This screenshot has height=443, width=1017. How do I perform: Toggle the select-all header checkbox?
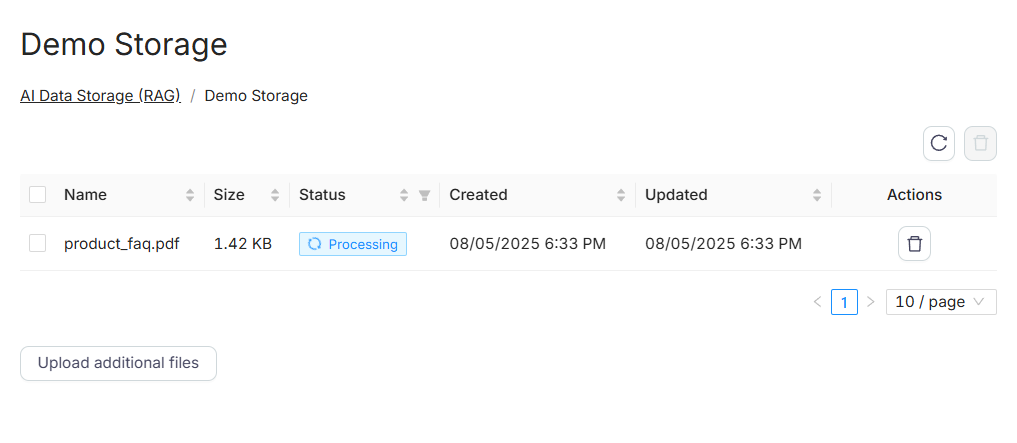pos(38,195)
